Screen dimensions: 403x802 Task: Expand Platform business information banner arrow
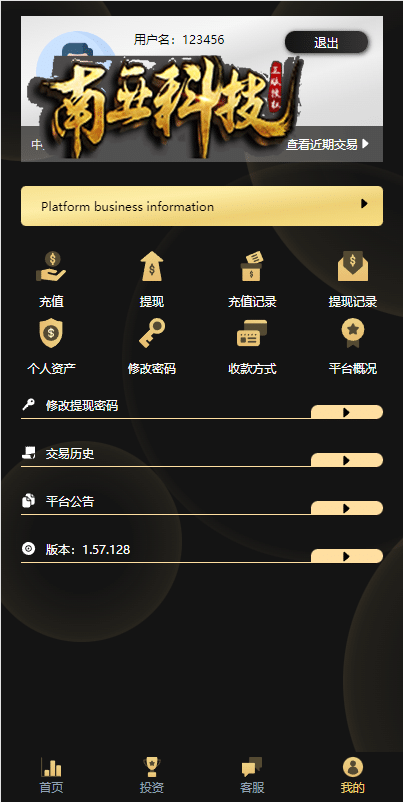364,204
